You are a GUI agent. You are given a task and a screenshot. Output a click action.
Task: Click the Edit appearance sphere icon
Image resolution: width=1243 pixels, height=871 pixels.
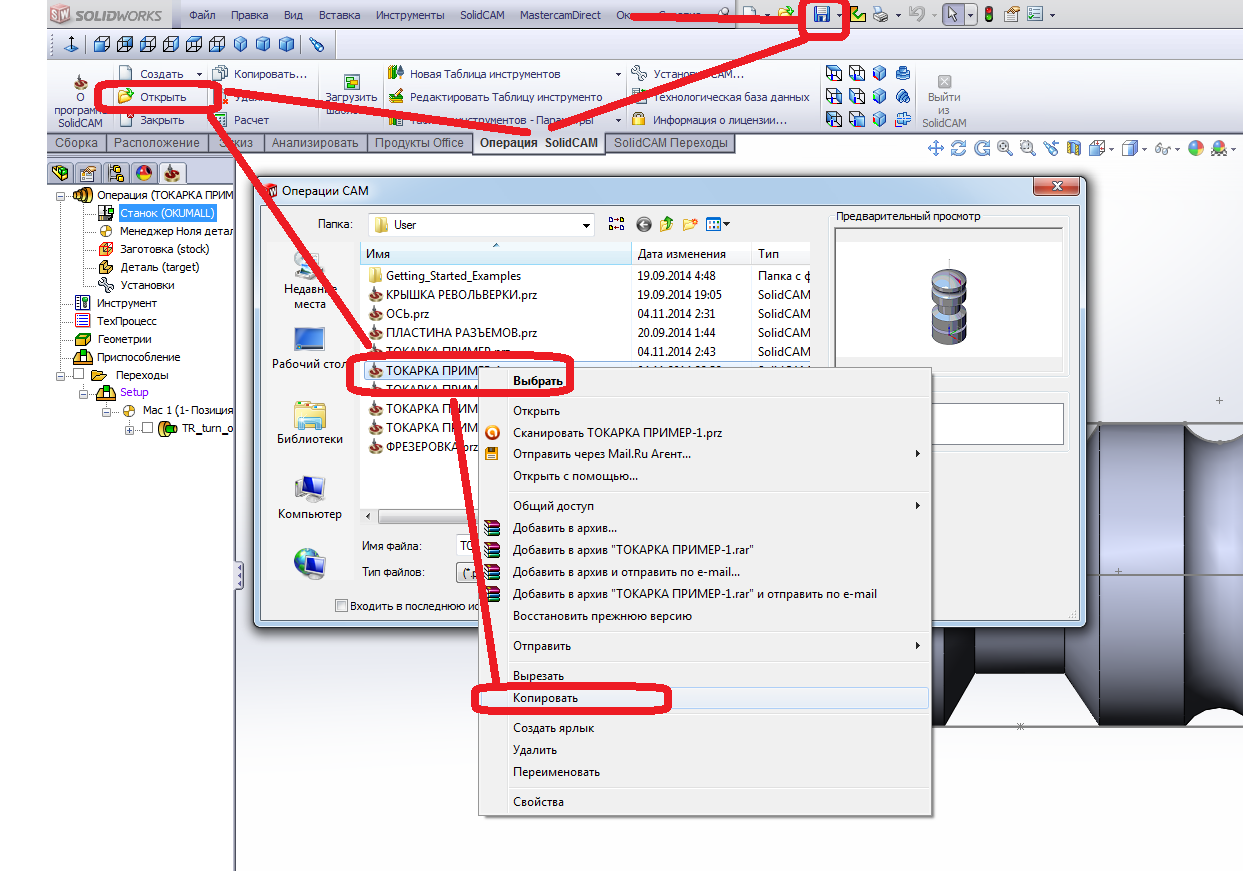point(1195,148)
